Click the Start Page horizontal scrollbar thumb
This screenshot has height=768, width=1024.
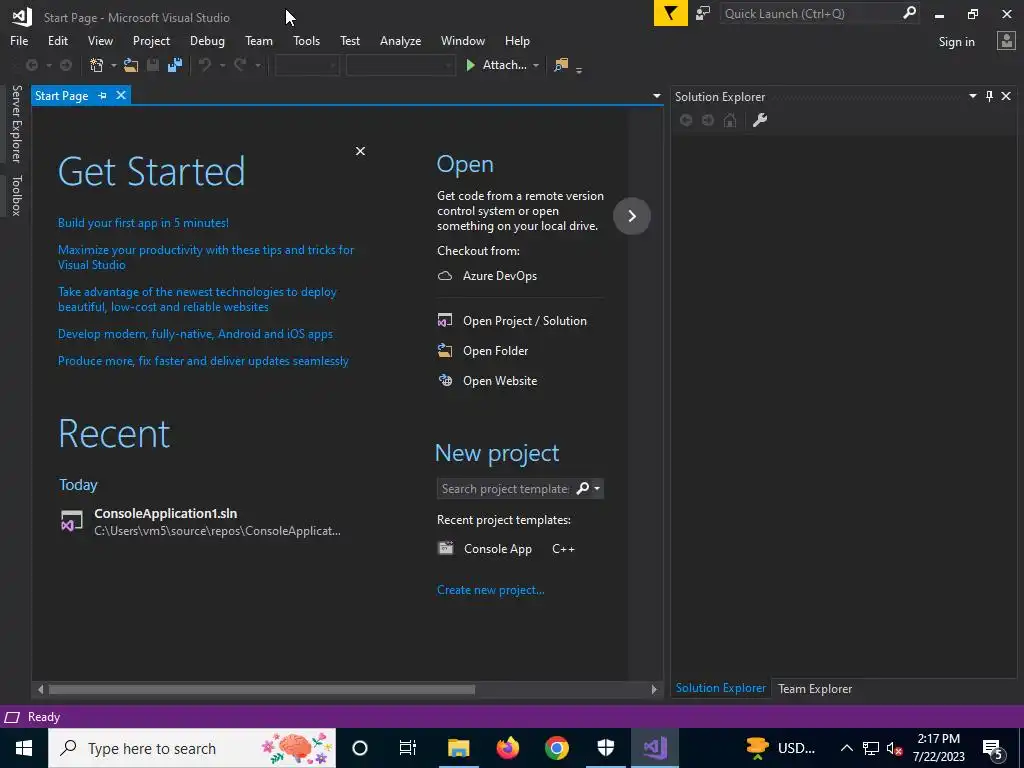[262, 689]
